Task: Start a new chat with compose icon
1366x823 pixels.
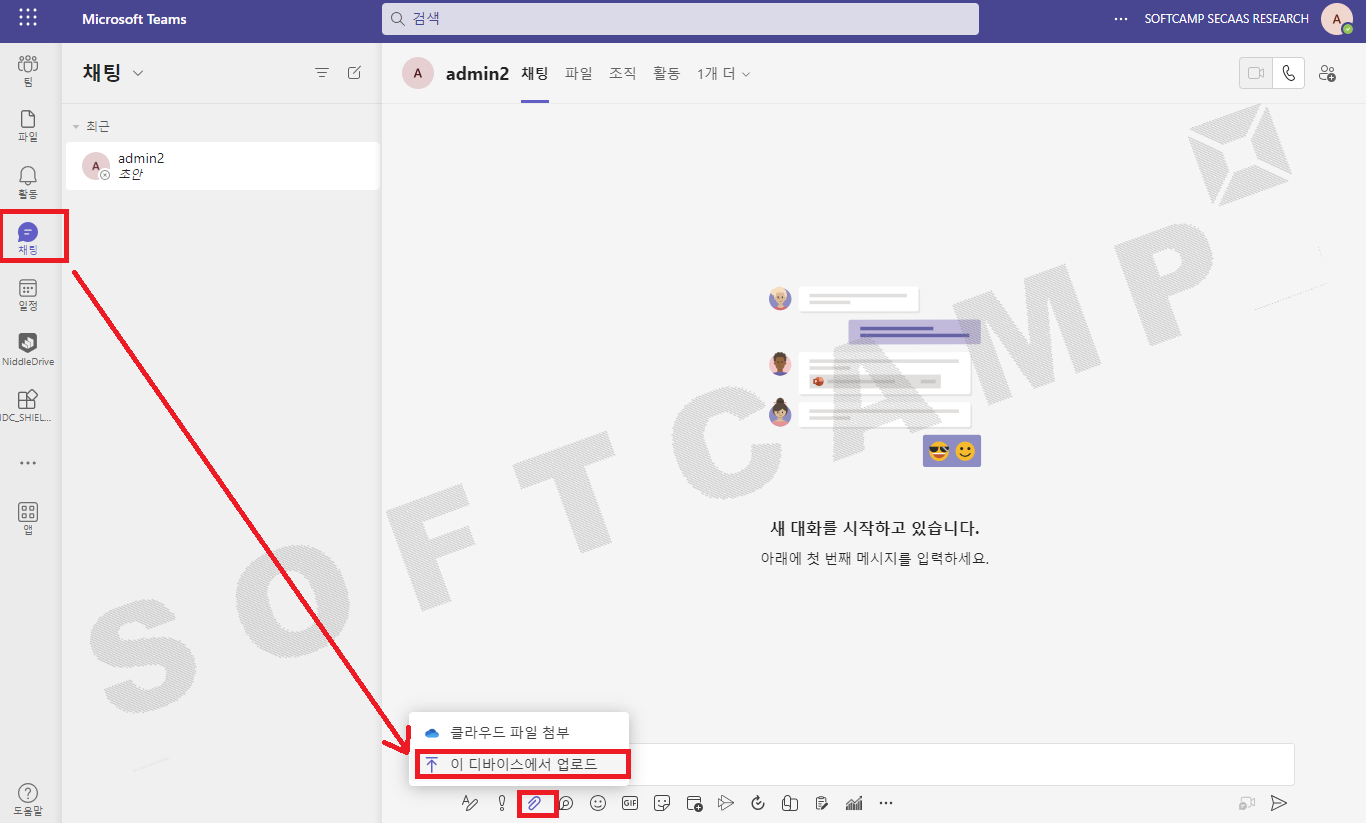Action: coord(354,73)
